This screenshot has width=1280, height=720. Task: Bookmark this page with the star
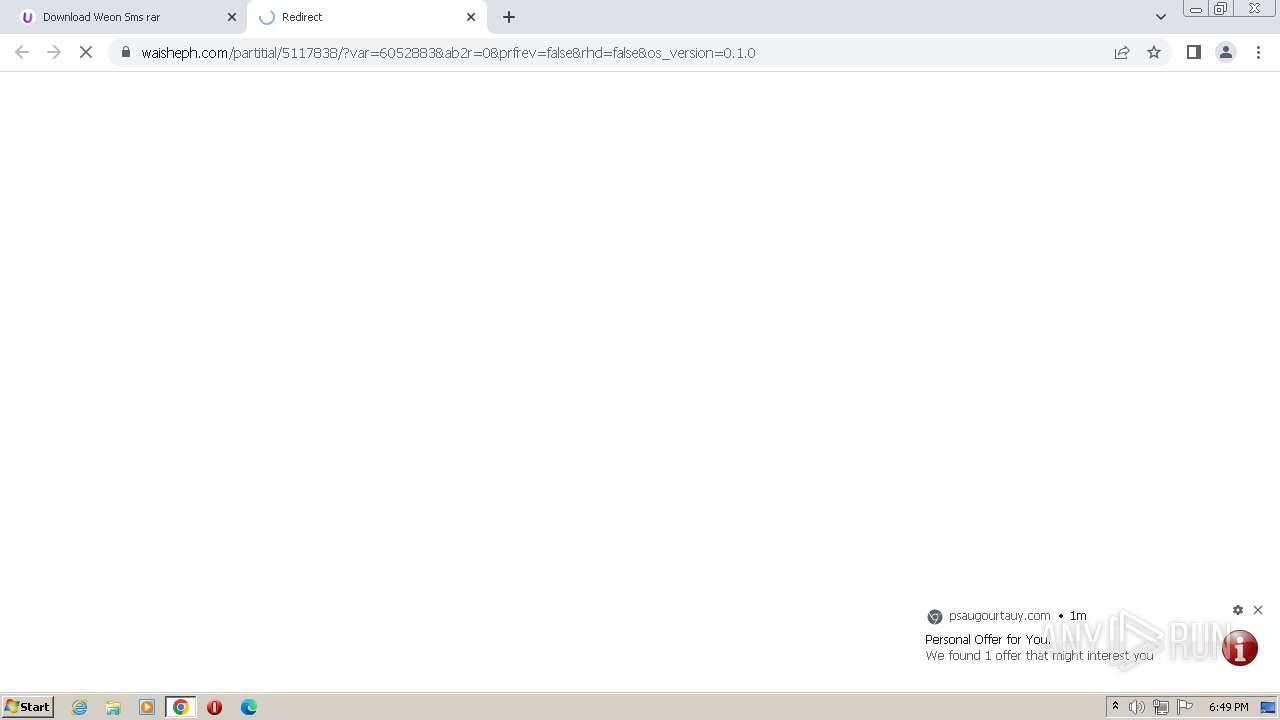point(1154,52)
